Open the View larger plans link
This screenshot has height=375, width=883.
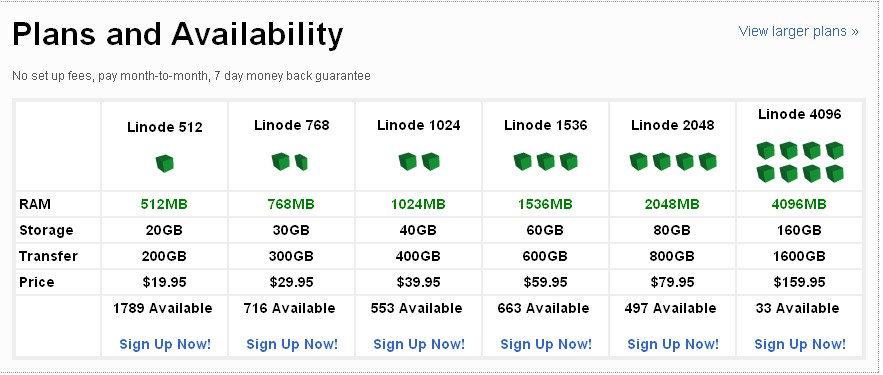click(798, 31)
